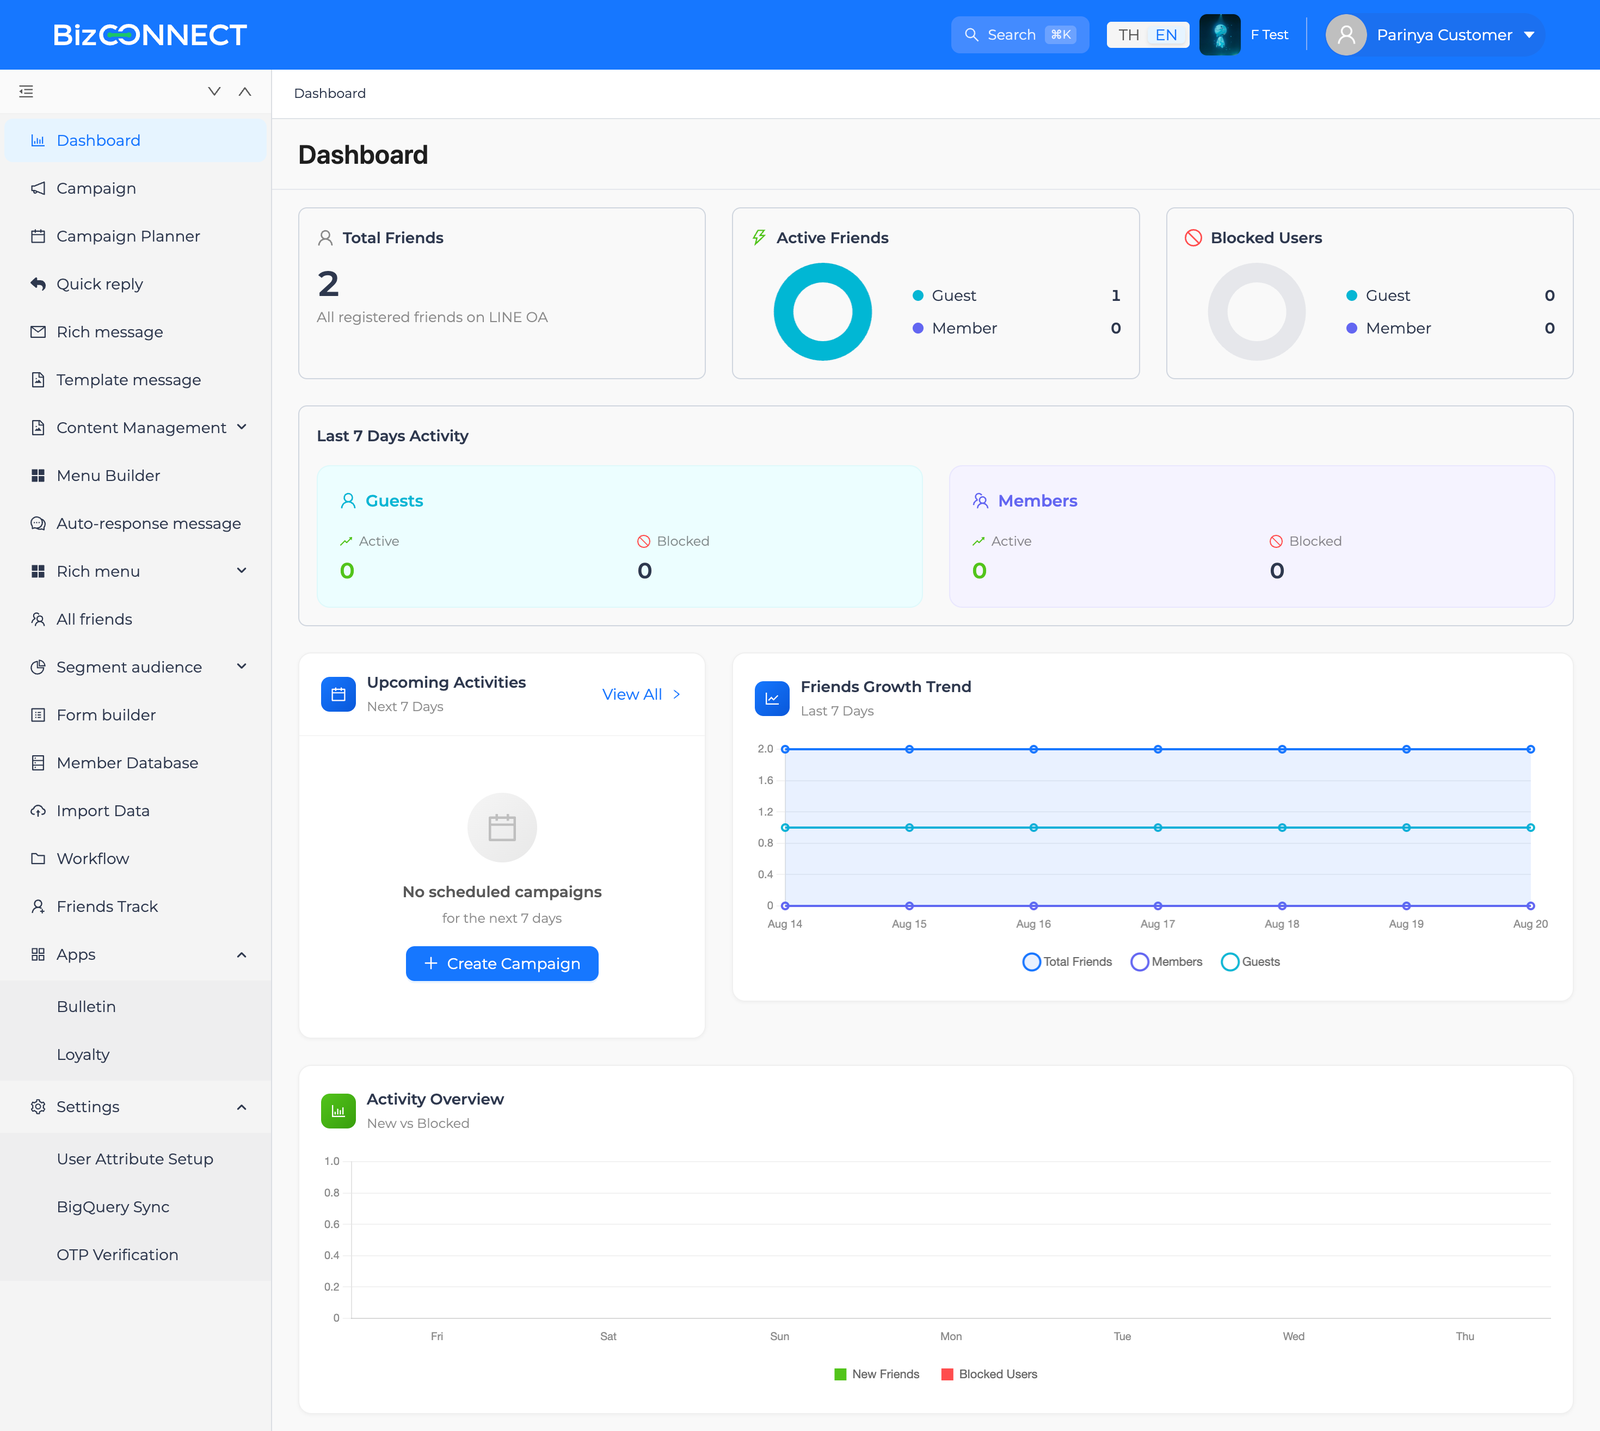This screenshot has width=1600, height=1431.
Task: Switch language to EN
Action: [1167, 35]
